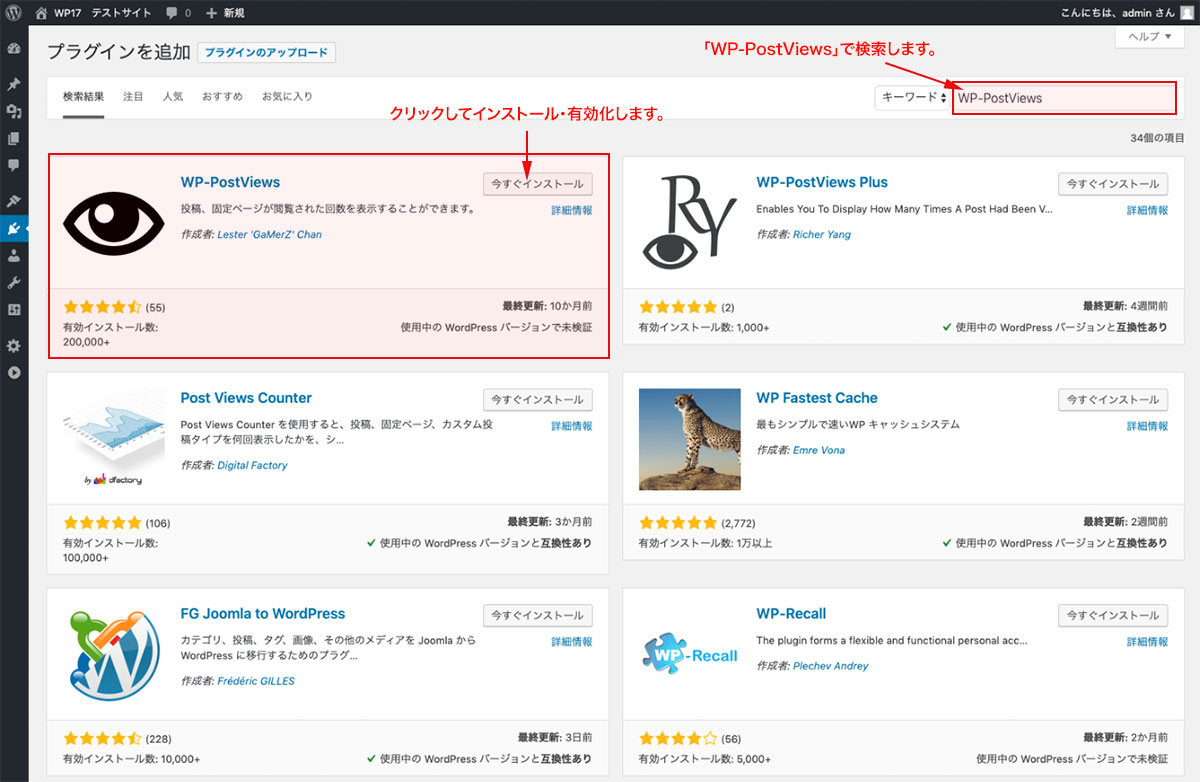This screenshot has width=1200, height=782.
Task: Click the WP-PostViews Plus RY logo thumbnail
Action: 690,223
